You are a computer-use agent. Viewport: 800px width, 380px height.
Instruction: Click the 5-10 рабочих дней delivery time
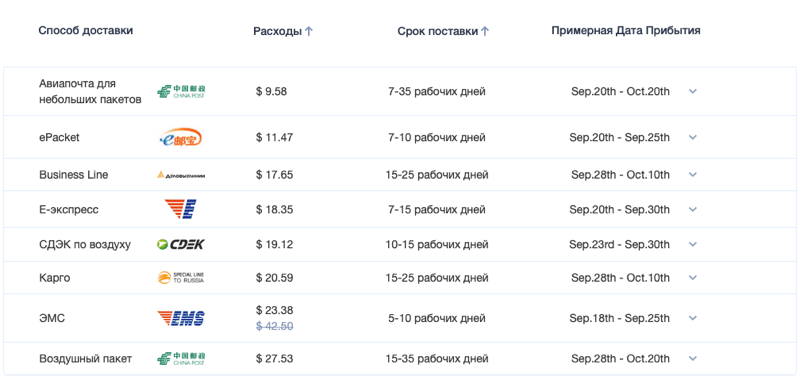tap(437, 318)
